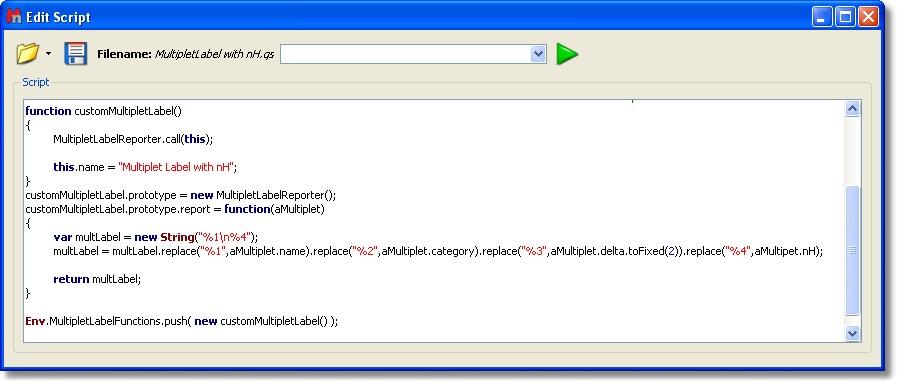The image size is (897, 383).
Task: Click the long "multLabel.replace" code line
Action: coord(438,251)
